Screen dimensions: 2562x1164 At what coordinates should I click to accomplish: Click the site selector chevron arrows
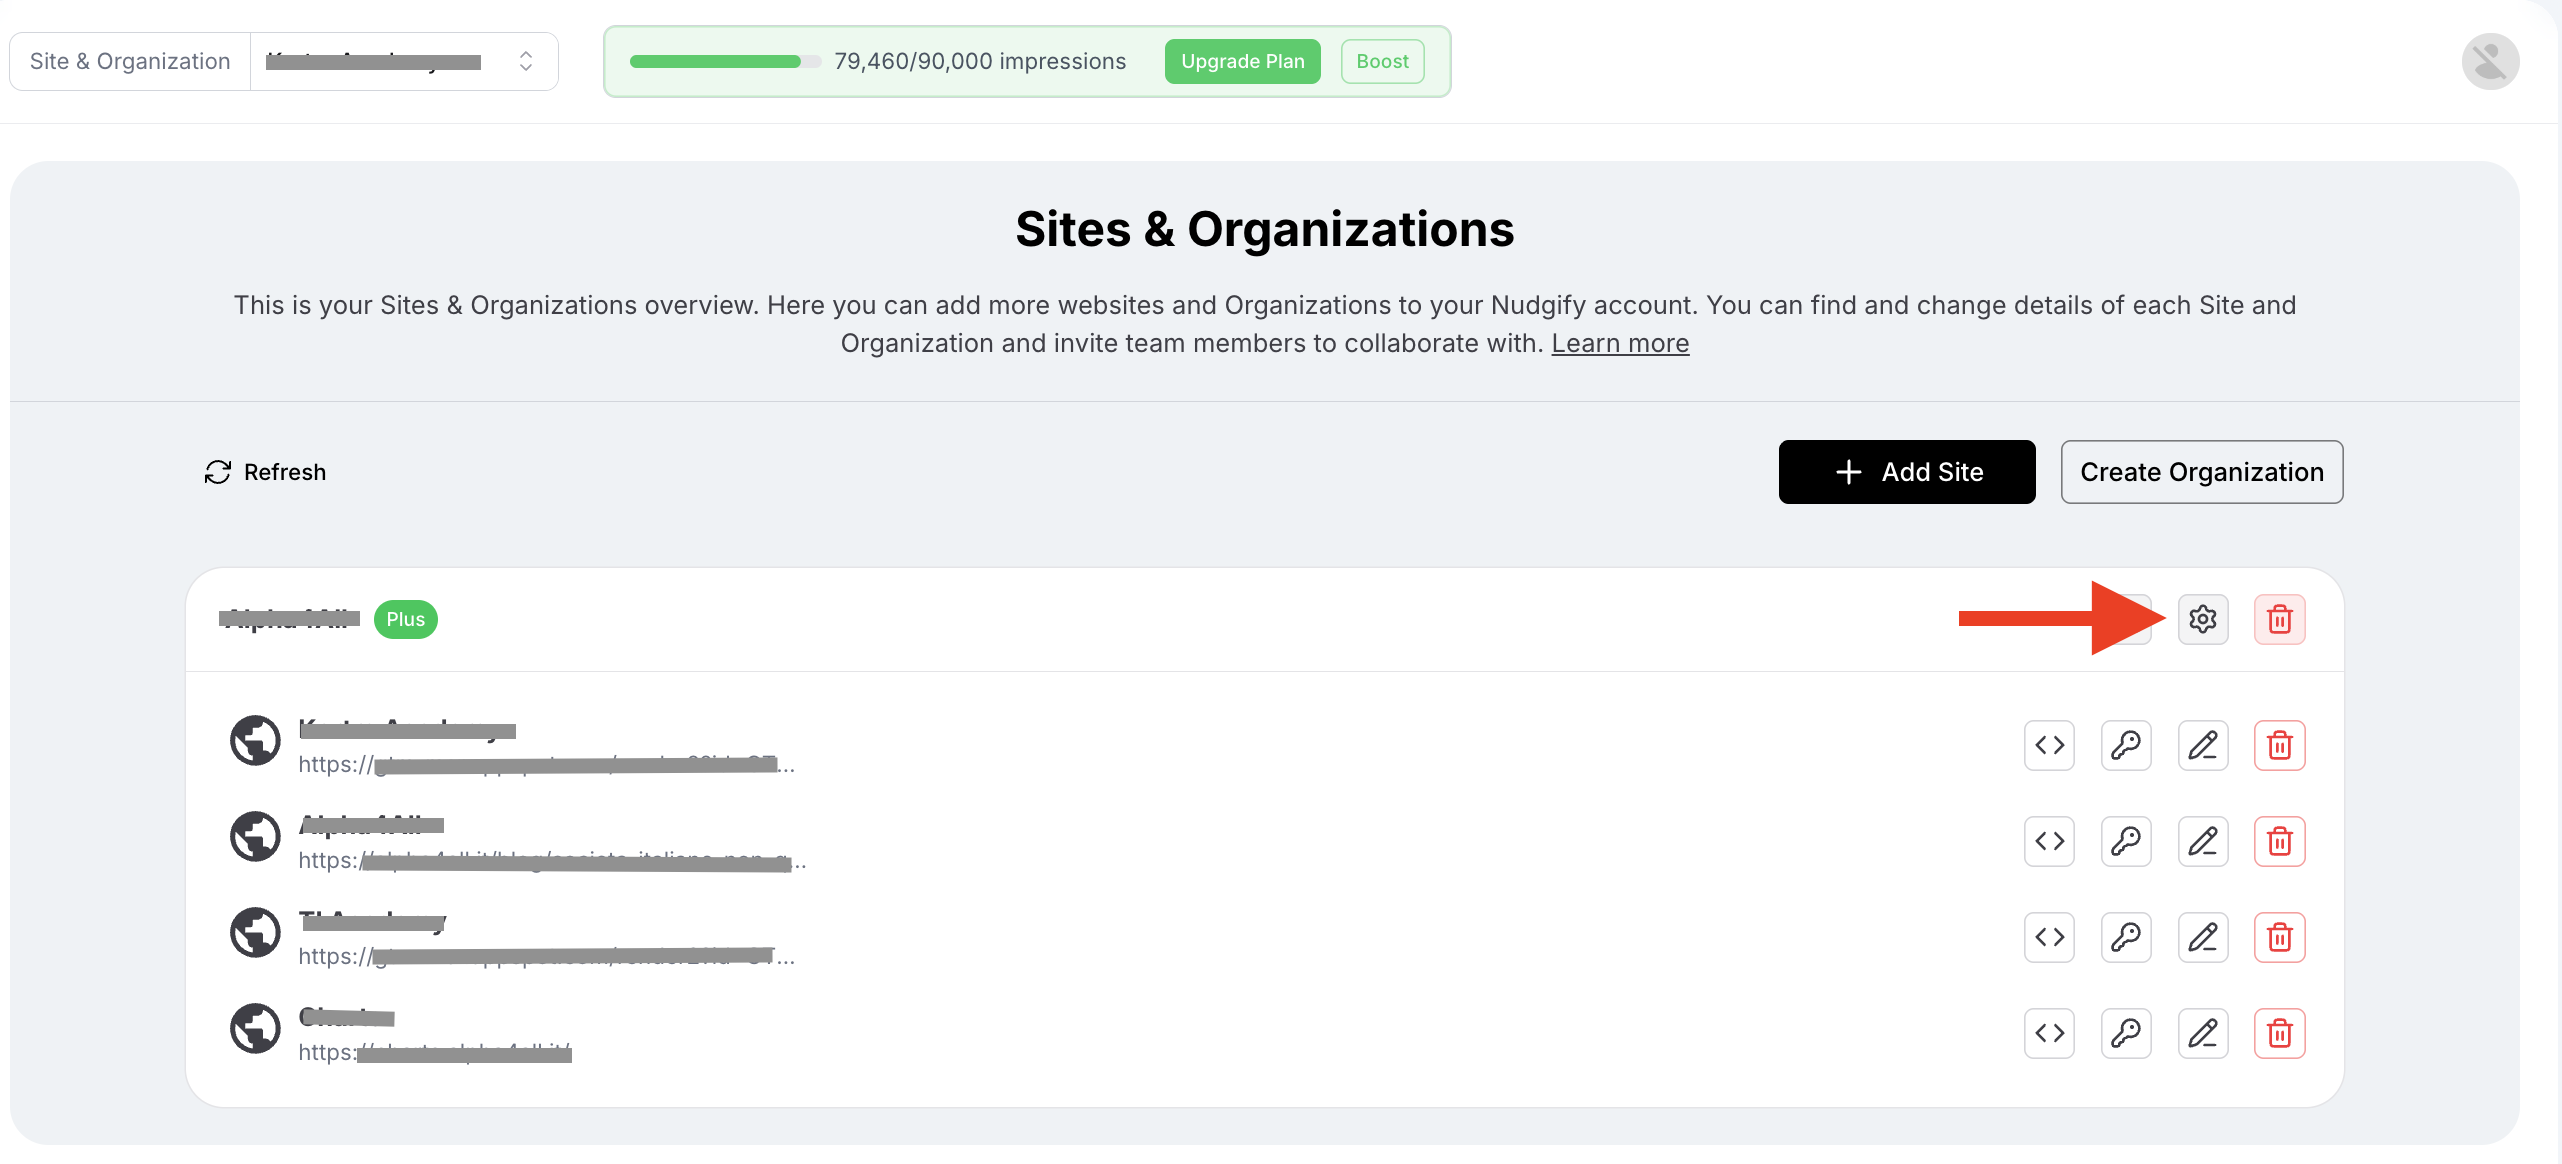tap(525, 62)
